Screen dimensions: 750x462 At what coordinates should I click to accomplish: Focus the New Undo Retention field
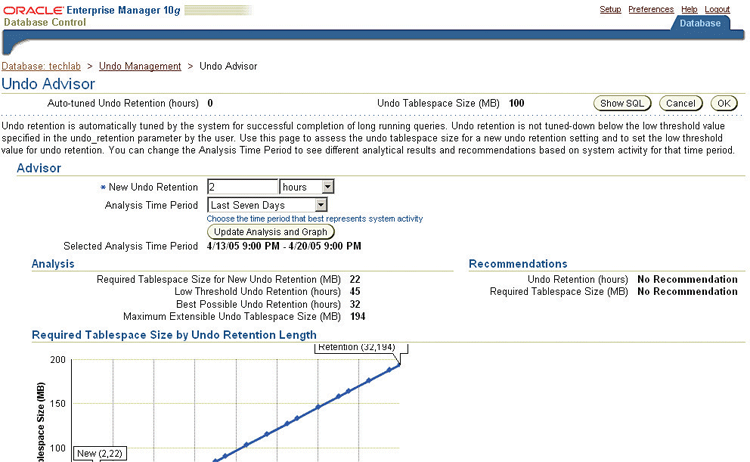pyautogui.click(x=242, y=187)
